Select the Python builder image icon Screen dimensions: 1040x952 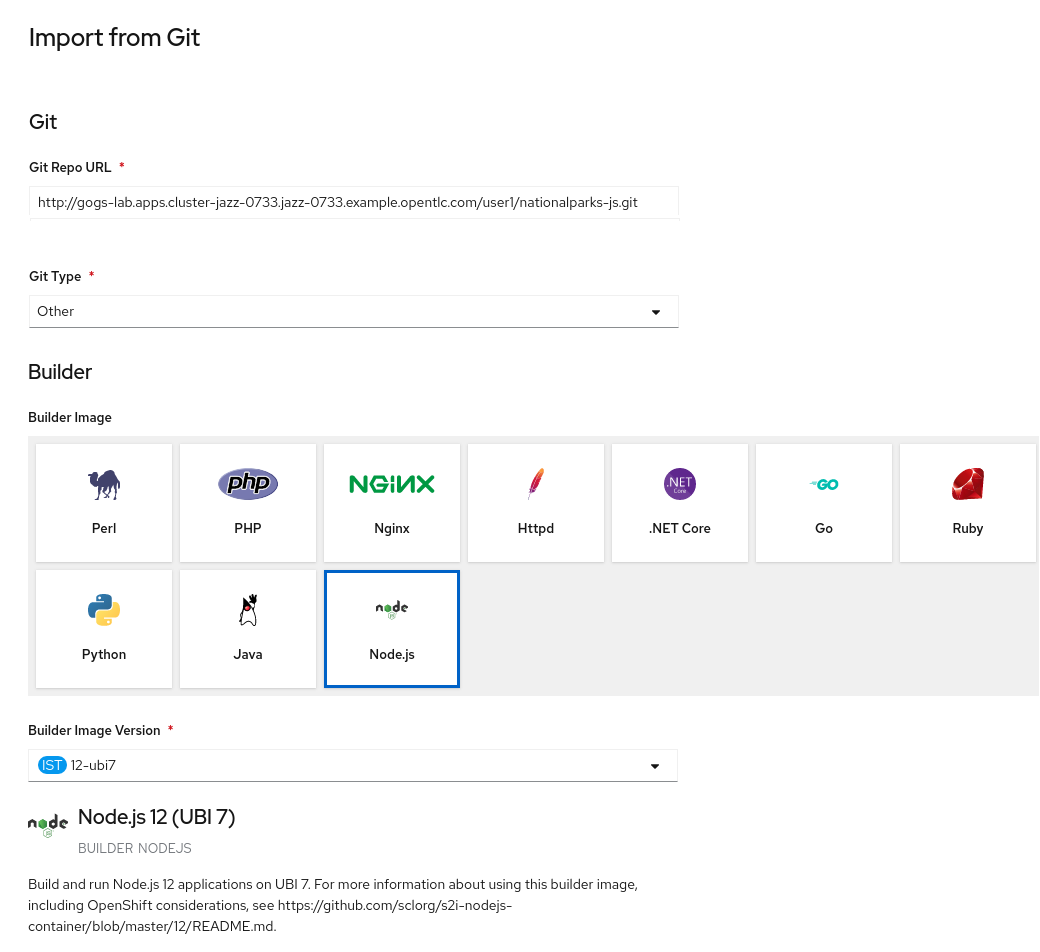104,610
